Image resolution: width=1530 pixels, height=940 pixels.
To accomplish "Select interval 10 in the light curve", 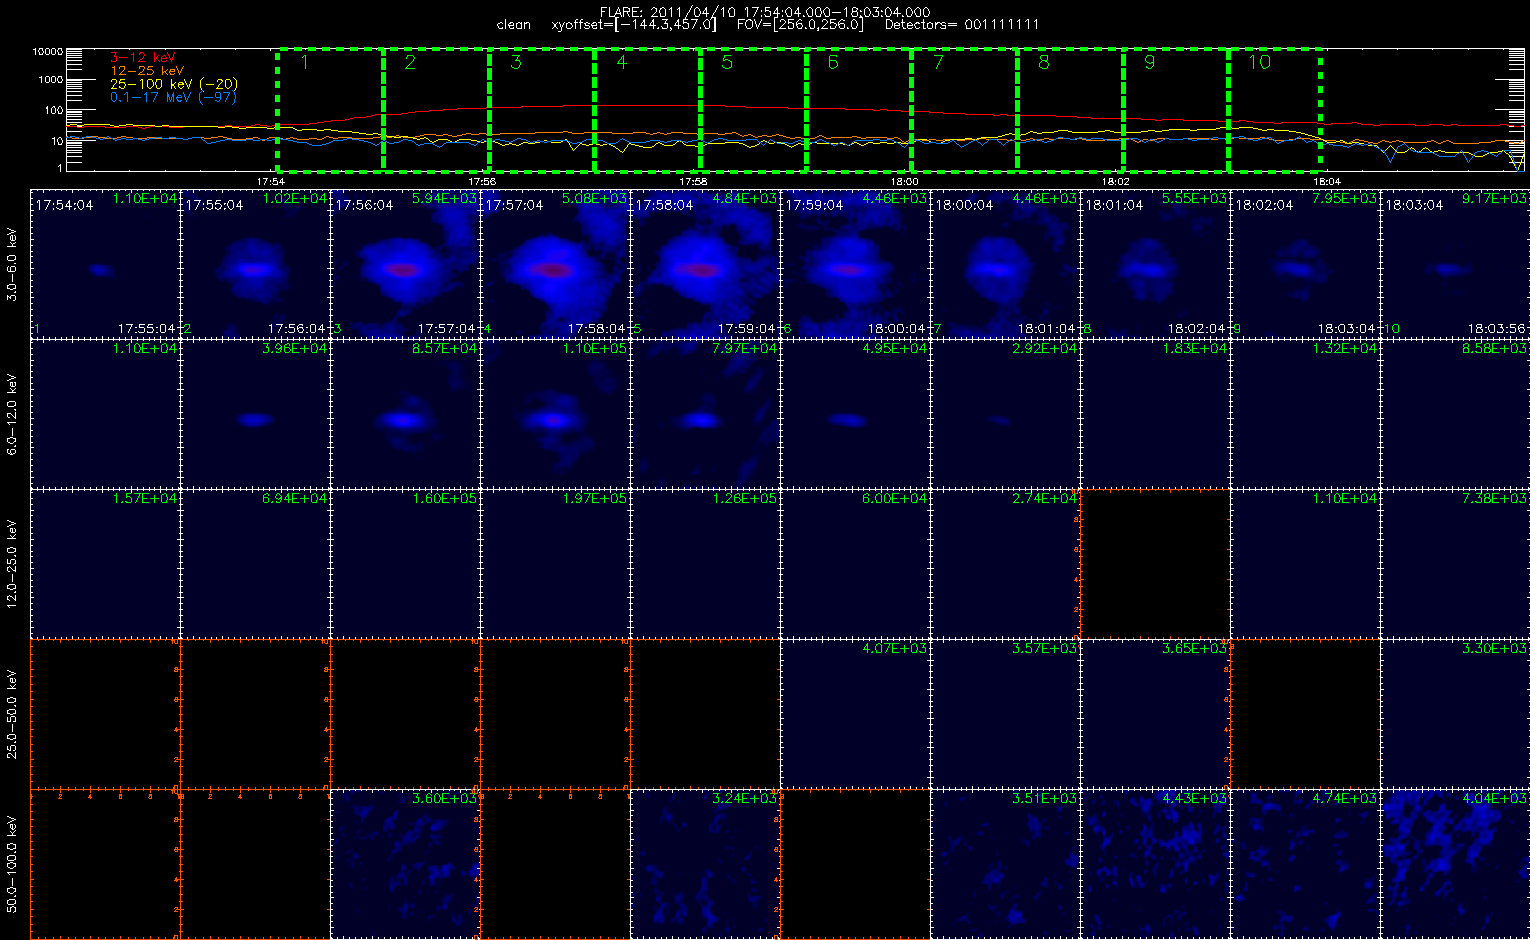I will click(x=1275, y=109).
